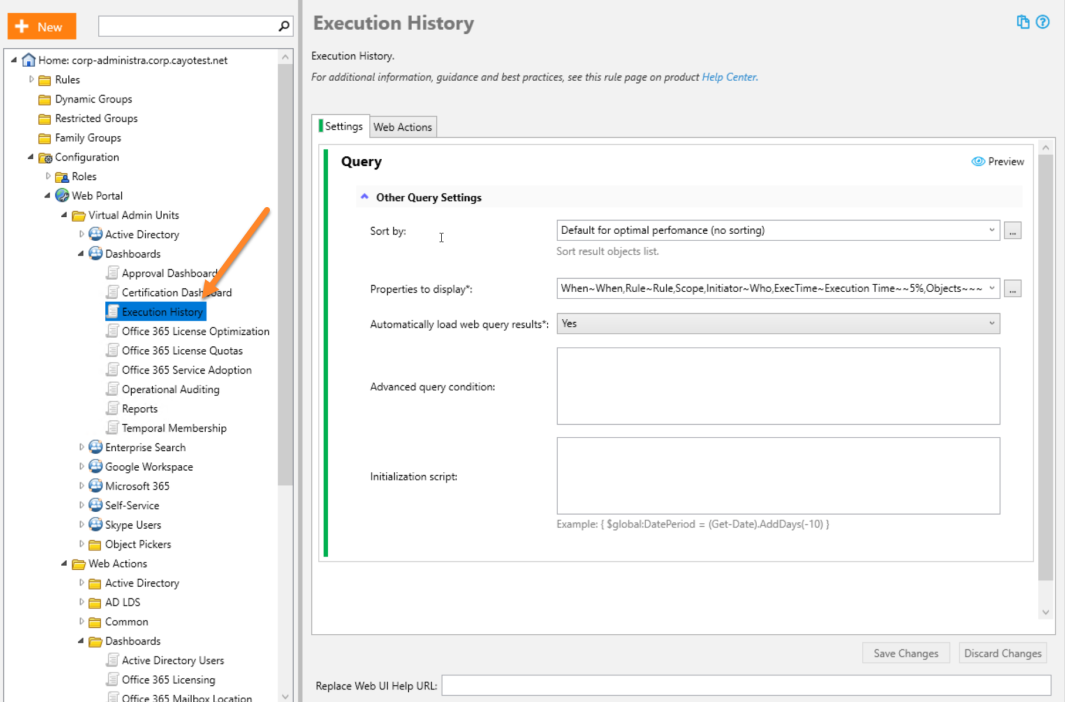Click the Dynamic Groups folder icon
This screenshot has height=702, width=1065.
[45, 100]
